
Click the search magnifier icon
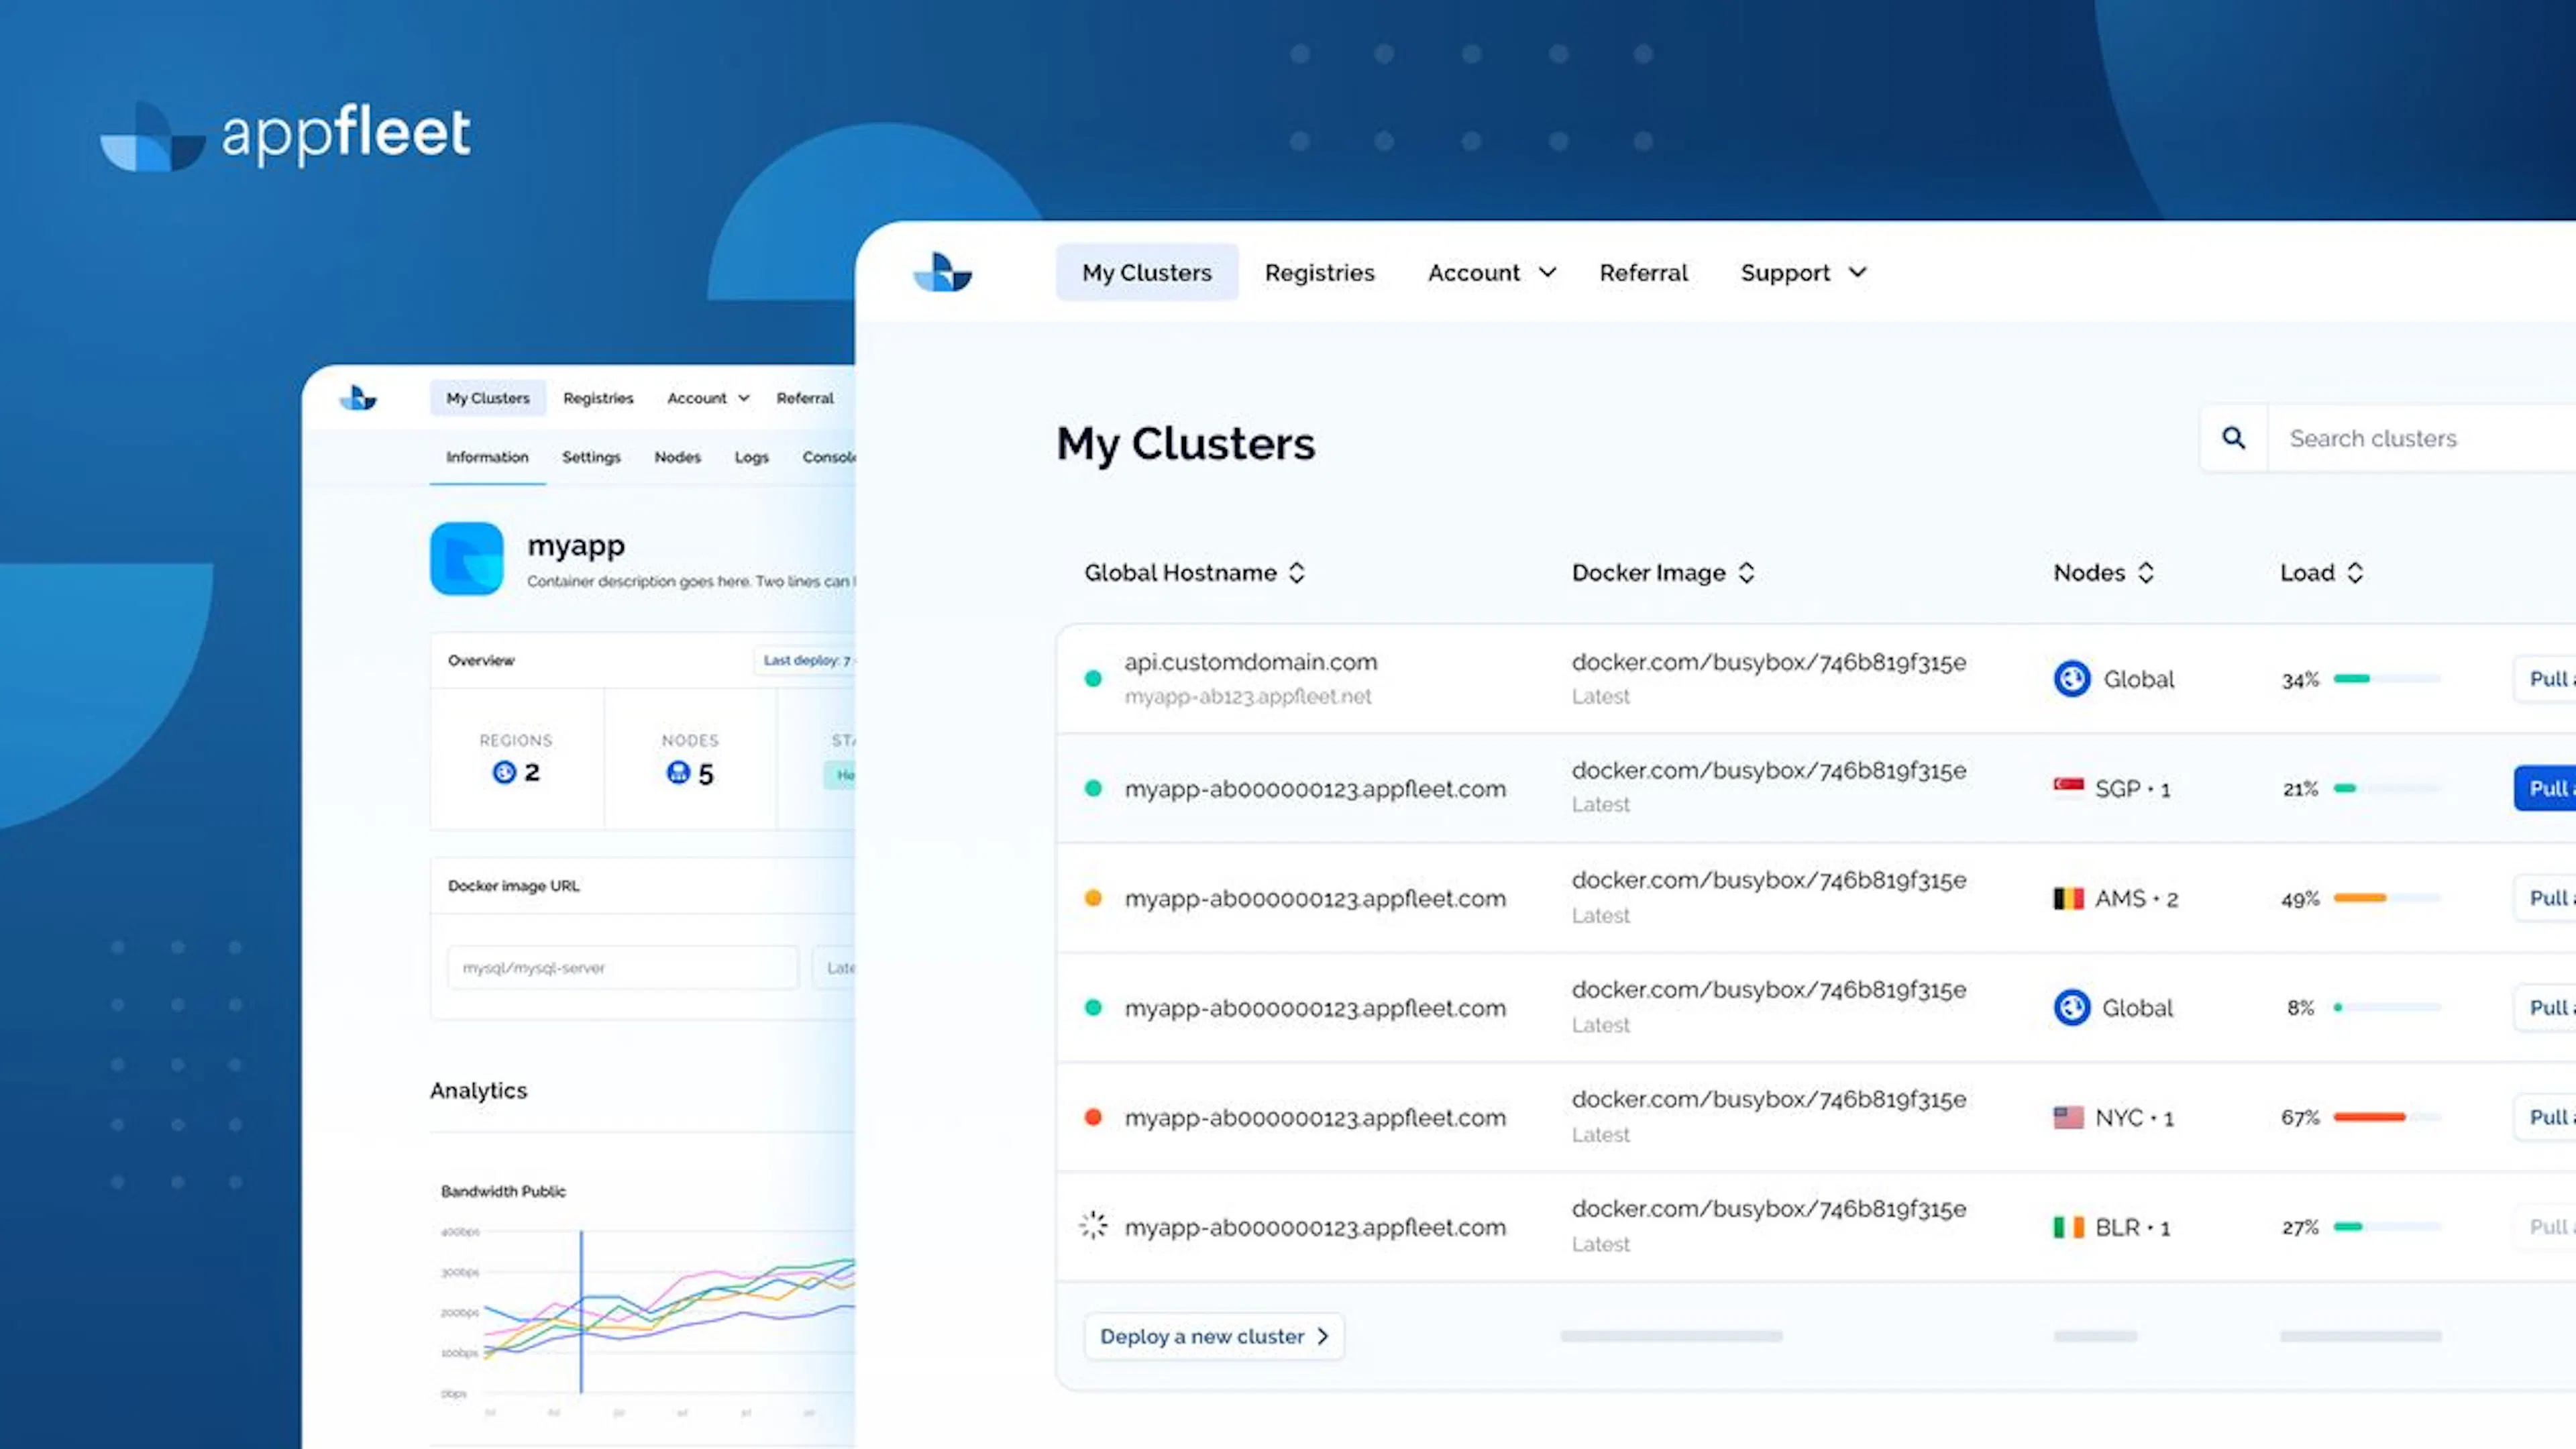2233,438
